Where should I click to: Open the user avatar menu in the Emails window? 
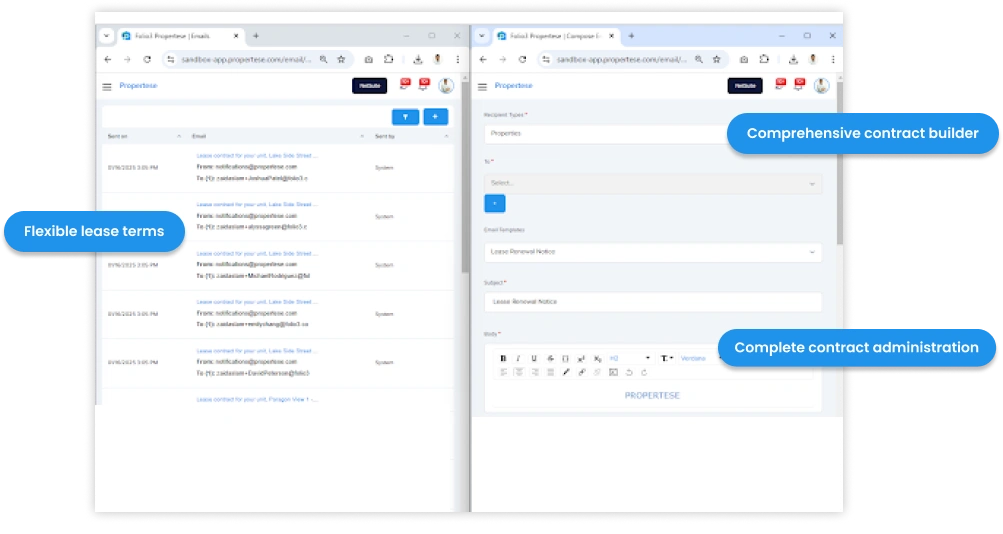446,85
